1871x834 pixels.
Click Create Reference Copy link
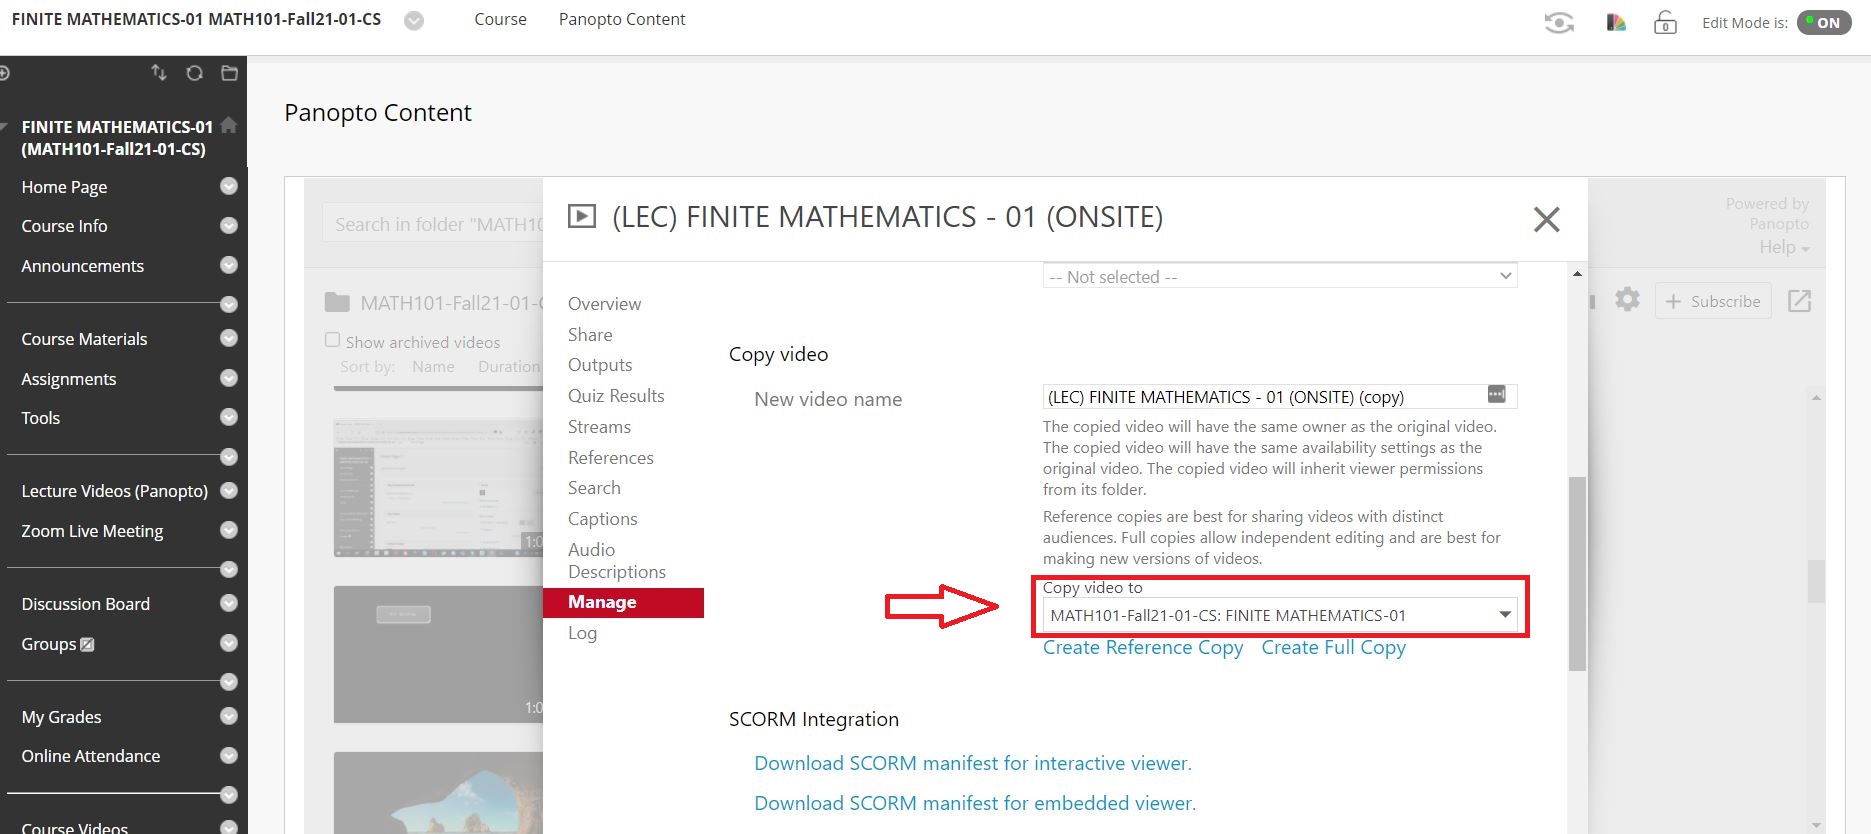1142,648
